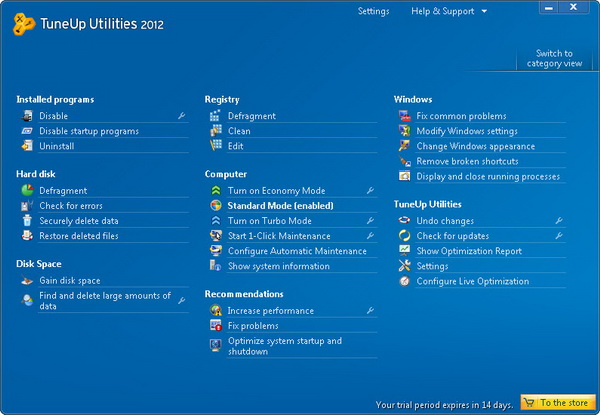Click the Change Windows appearance icon

[x=404, y=146]
